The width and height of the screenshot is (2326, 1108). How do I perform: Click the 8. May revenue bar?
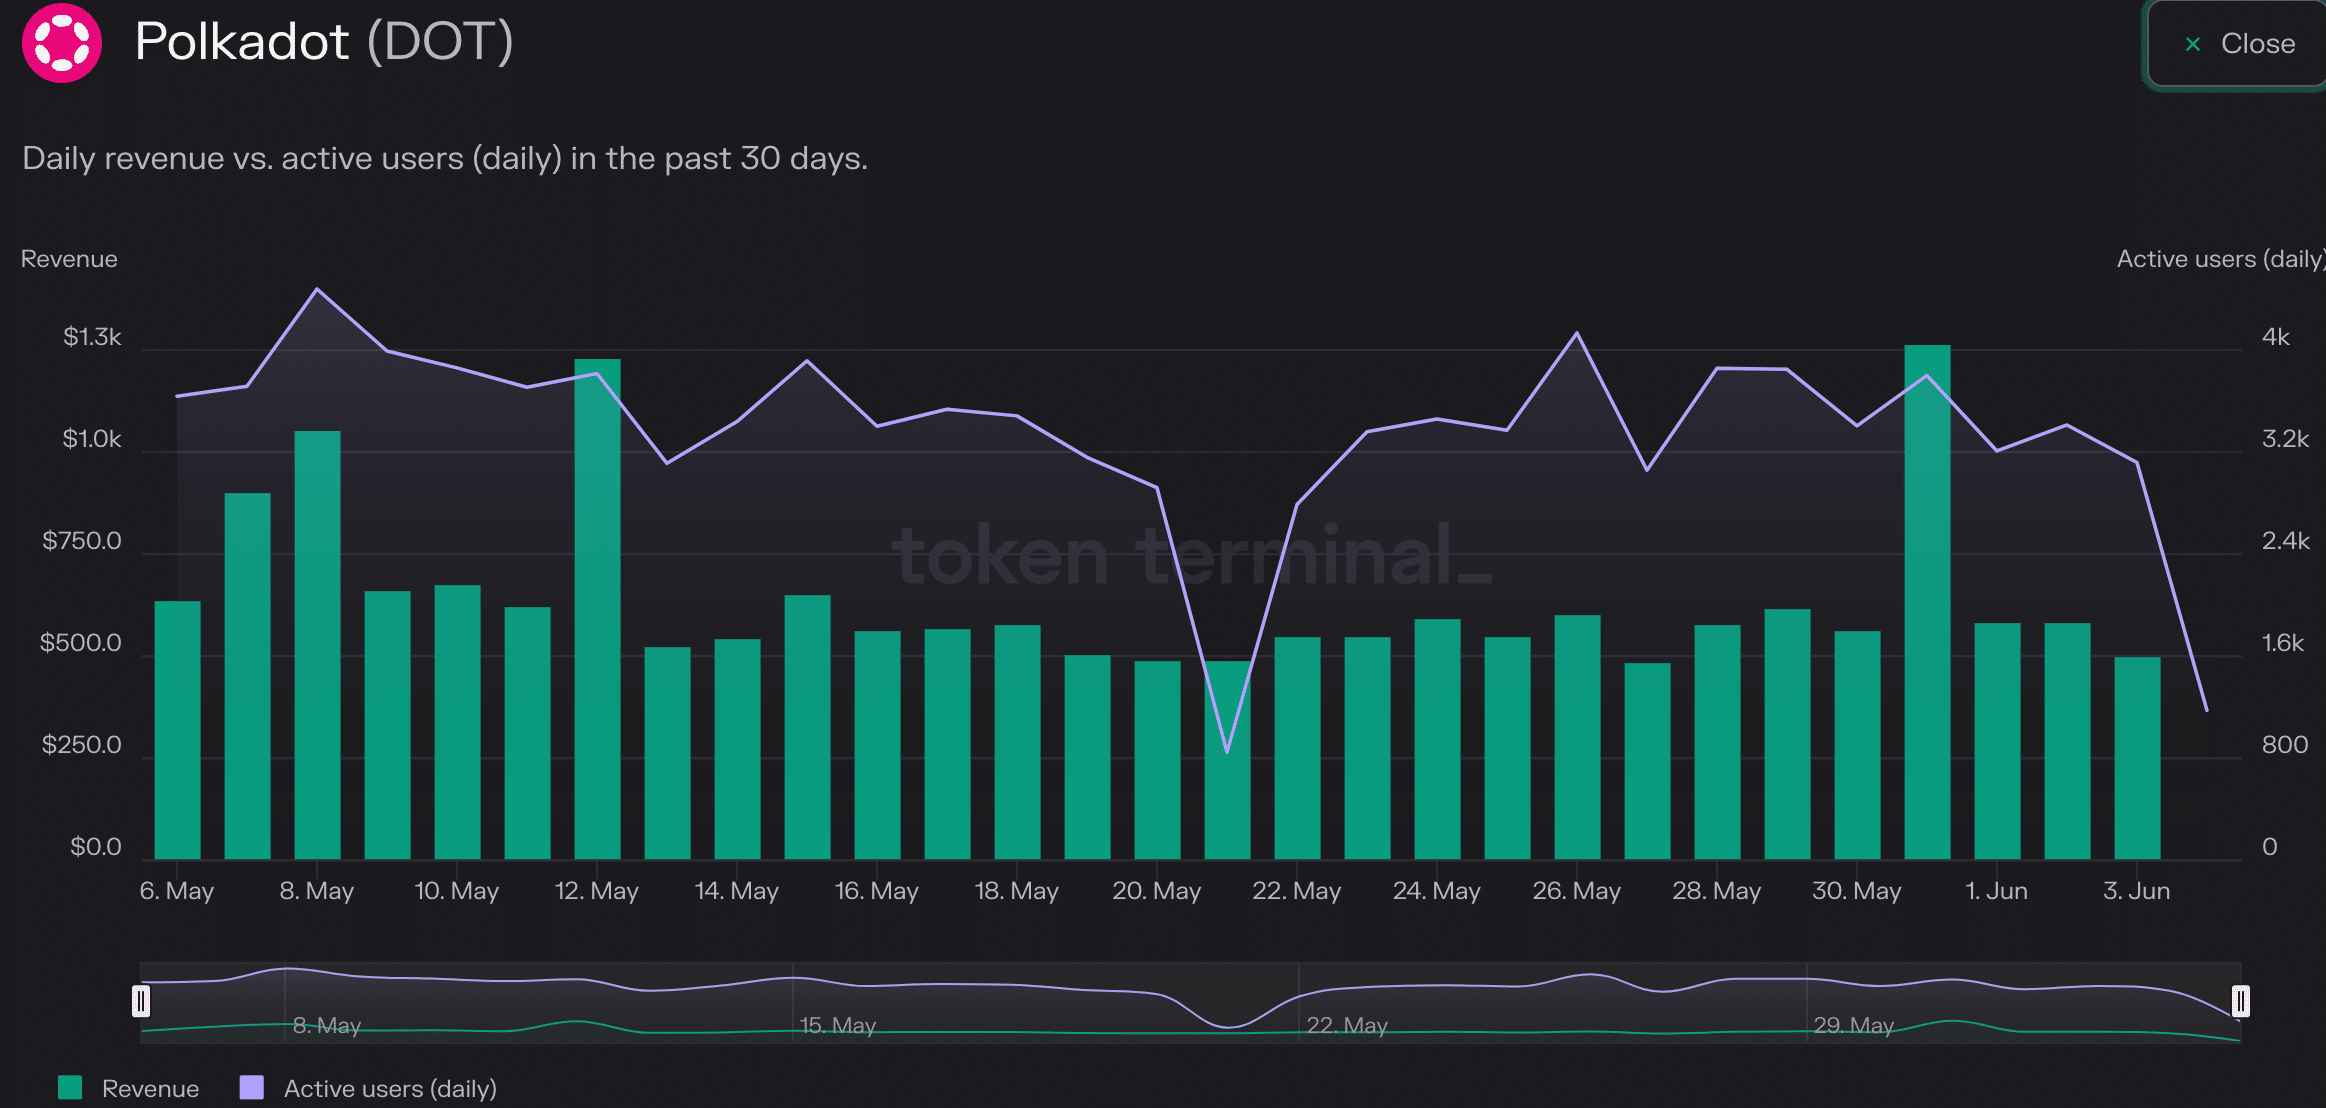pyautogui.click(x=317, y=645)
